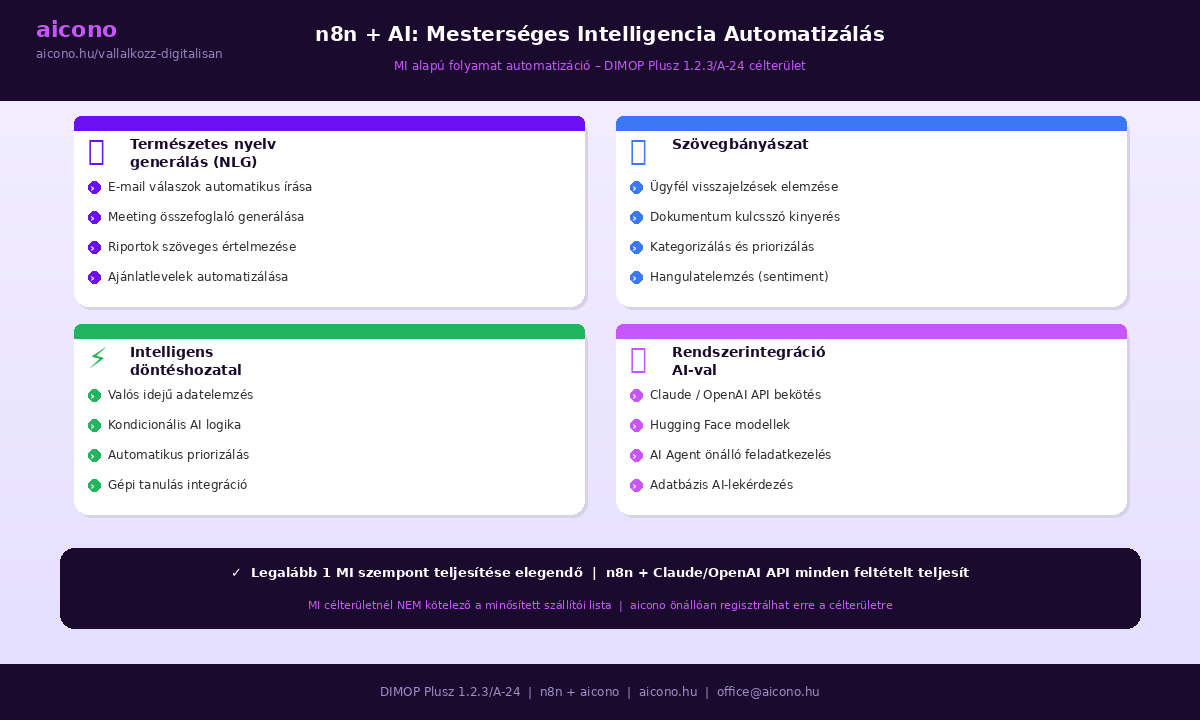This screenshot has height=720, width=1200.
Task: Click Valós idejű adatelemzés text
Action: click(181, 395)
